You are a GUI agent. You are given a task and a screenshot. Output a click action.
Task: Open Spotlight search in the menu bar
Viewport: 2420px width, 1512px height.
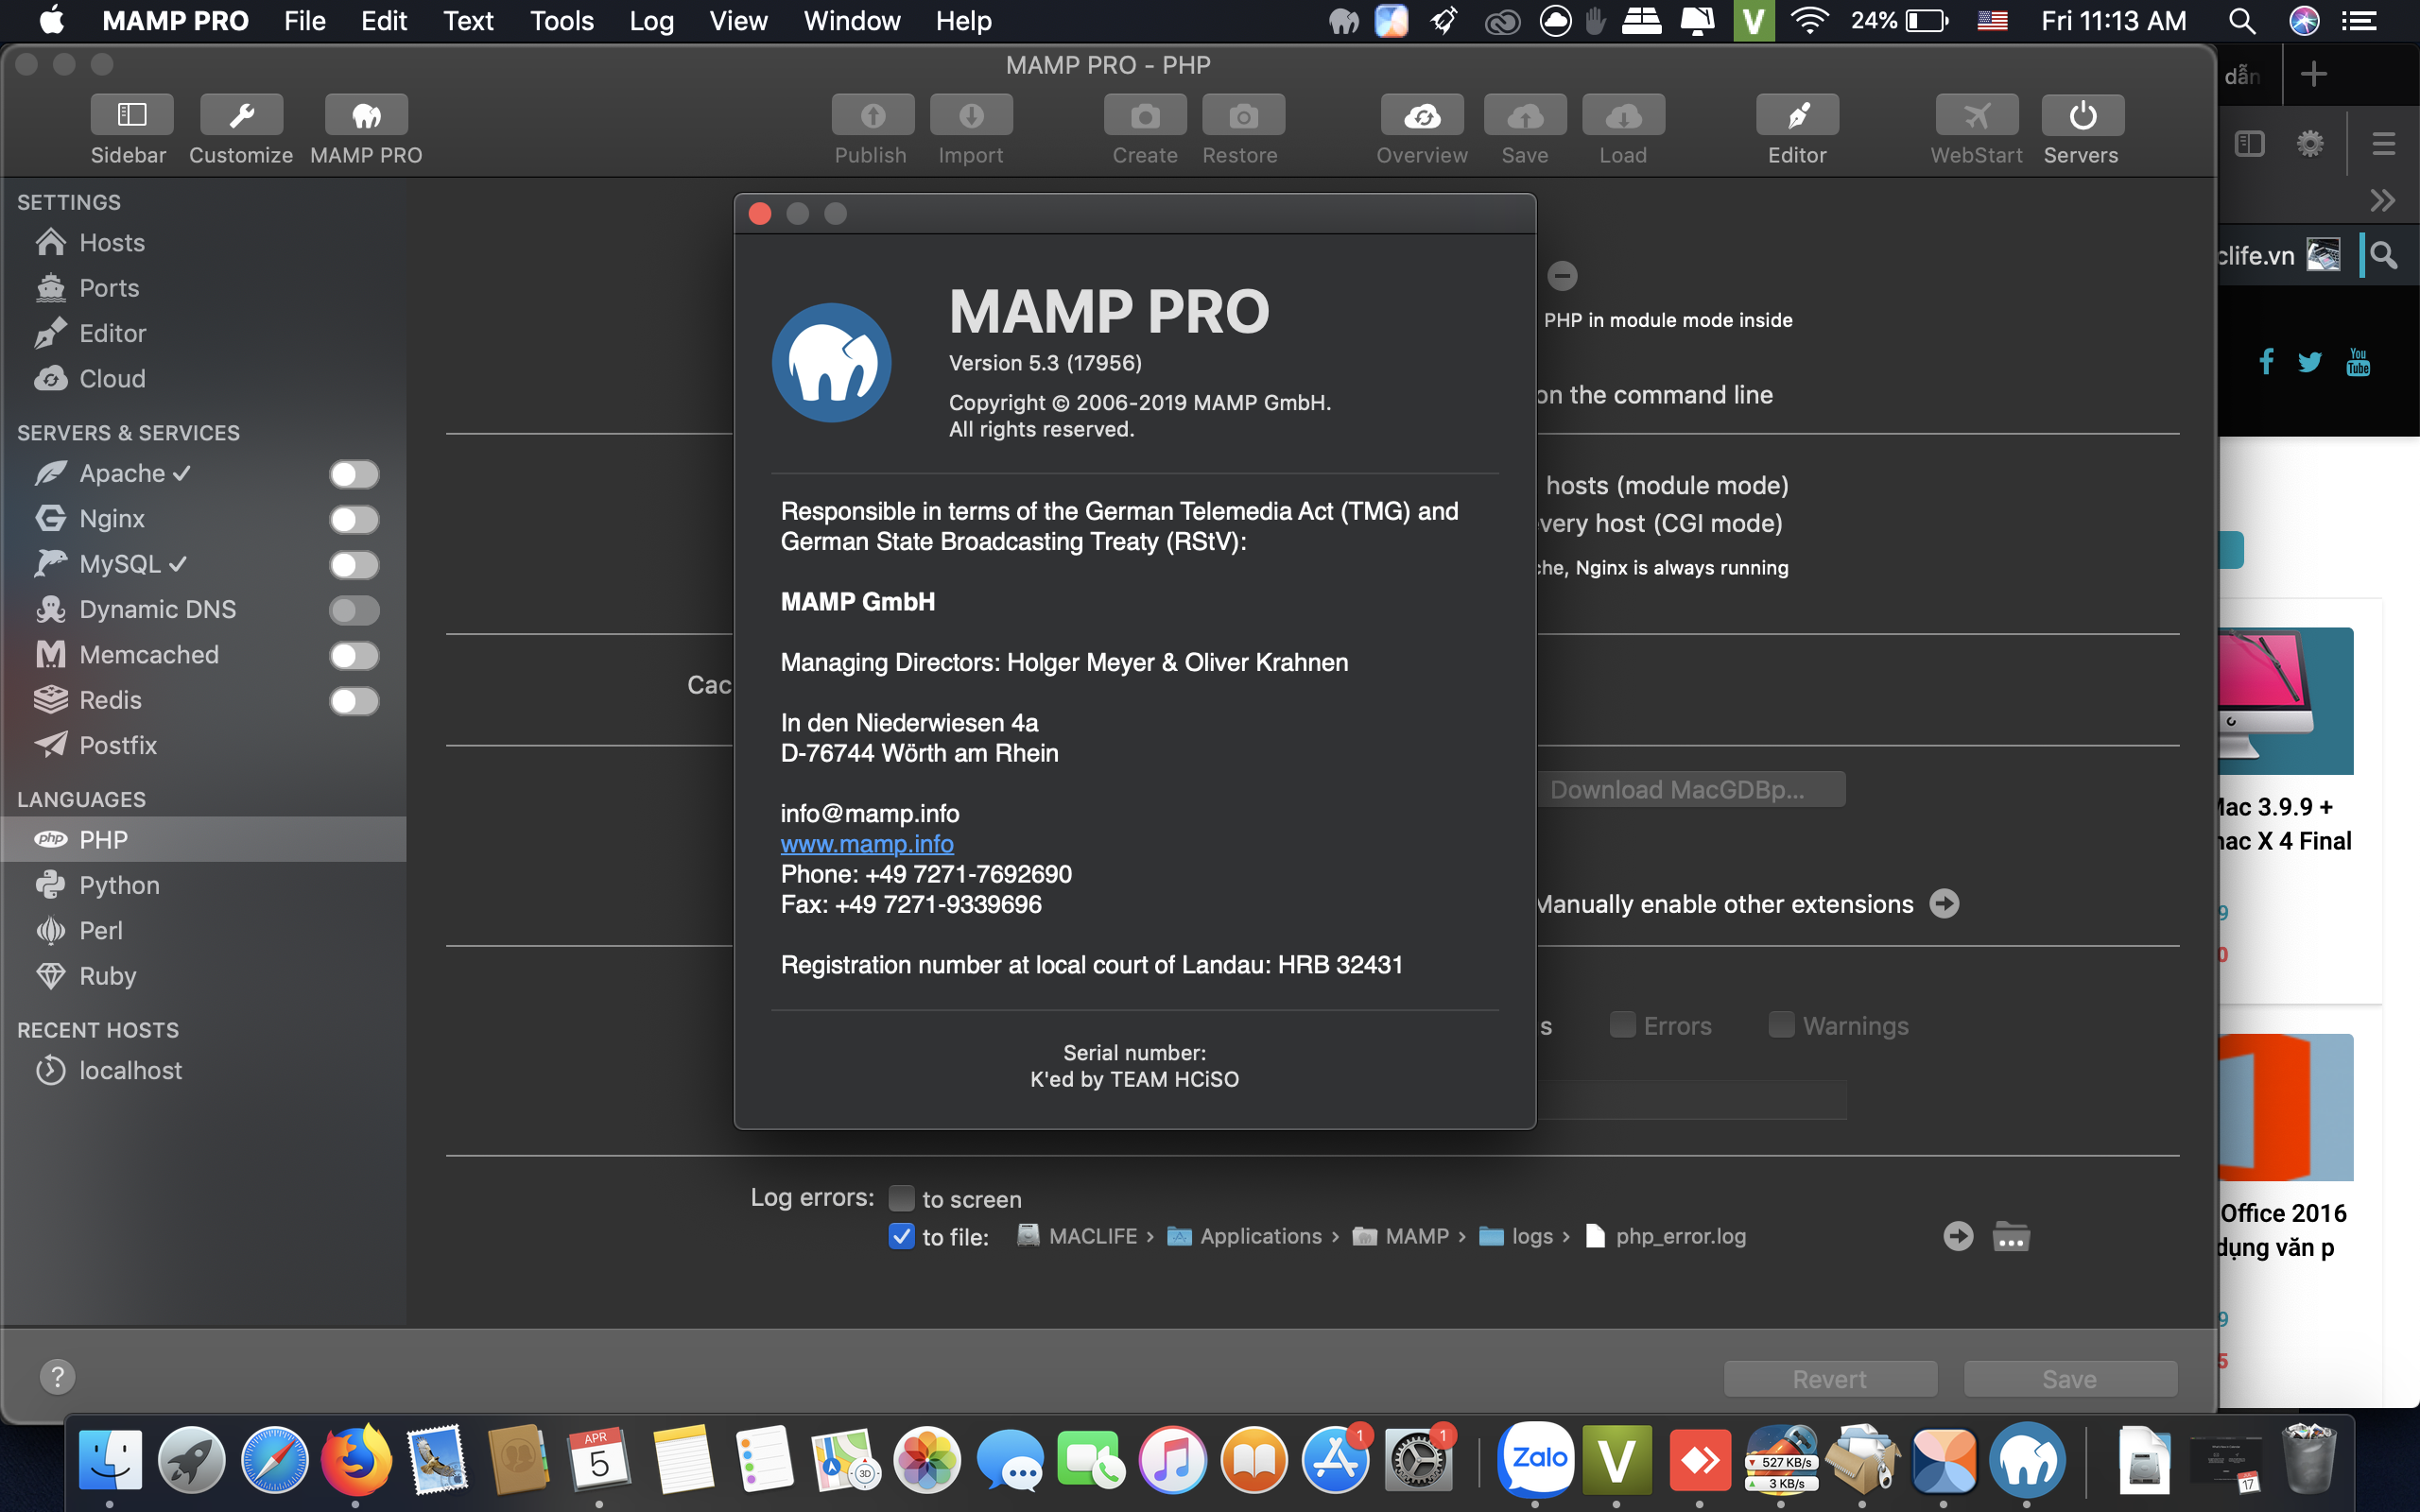click(2242, 21)
